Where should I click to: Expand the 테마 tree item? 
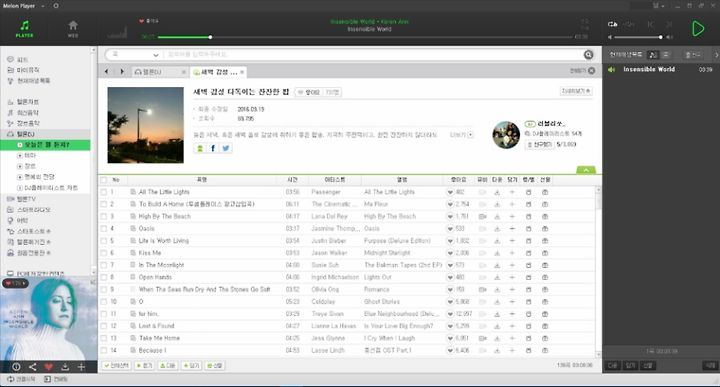click(x=20, y=156)
